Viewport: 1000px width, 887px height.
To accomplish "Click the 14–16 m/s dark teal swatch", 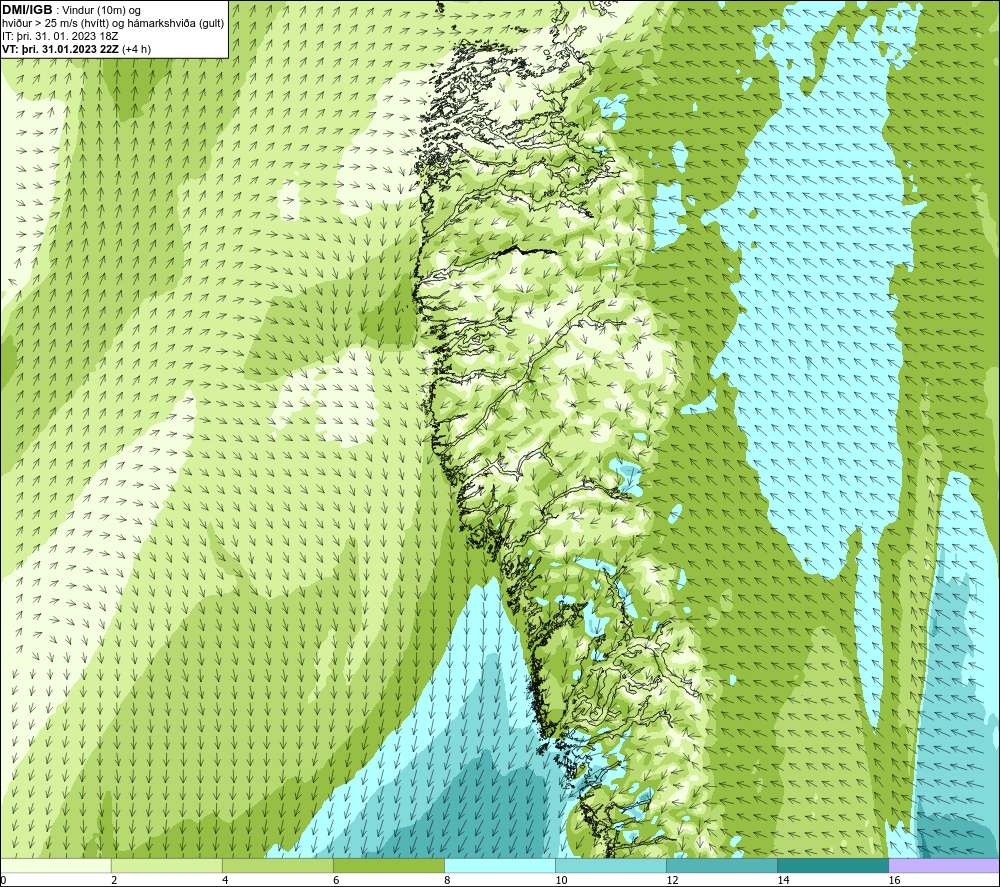I will pos(833,865).
